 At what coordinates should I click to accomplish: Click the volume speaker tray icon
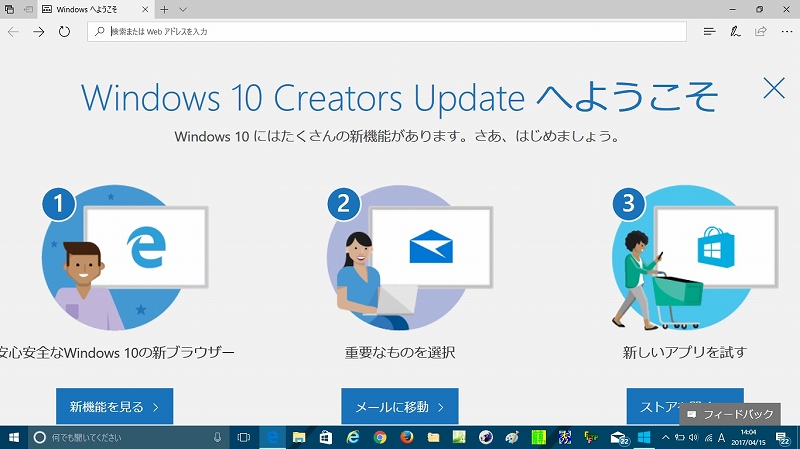point(693,437)
